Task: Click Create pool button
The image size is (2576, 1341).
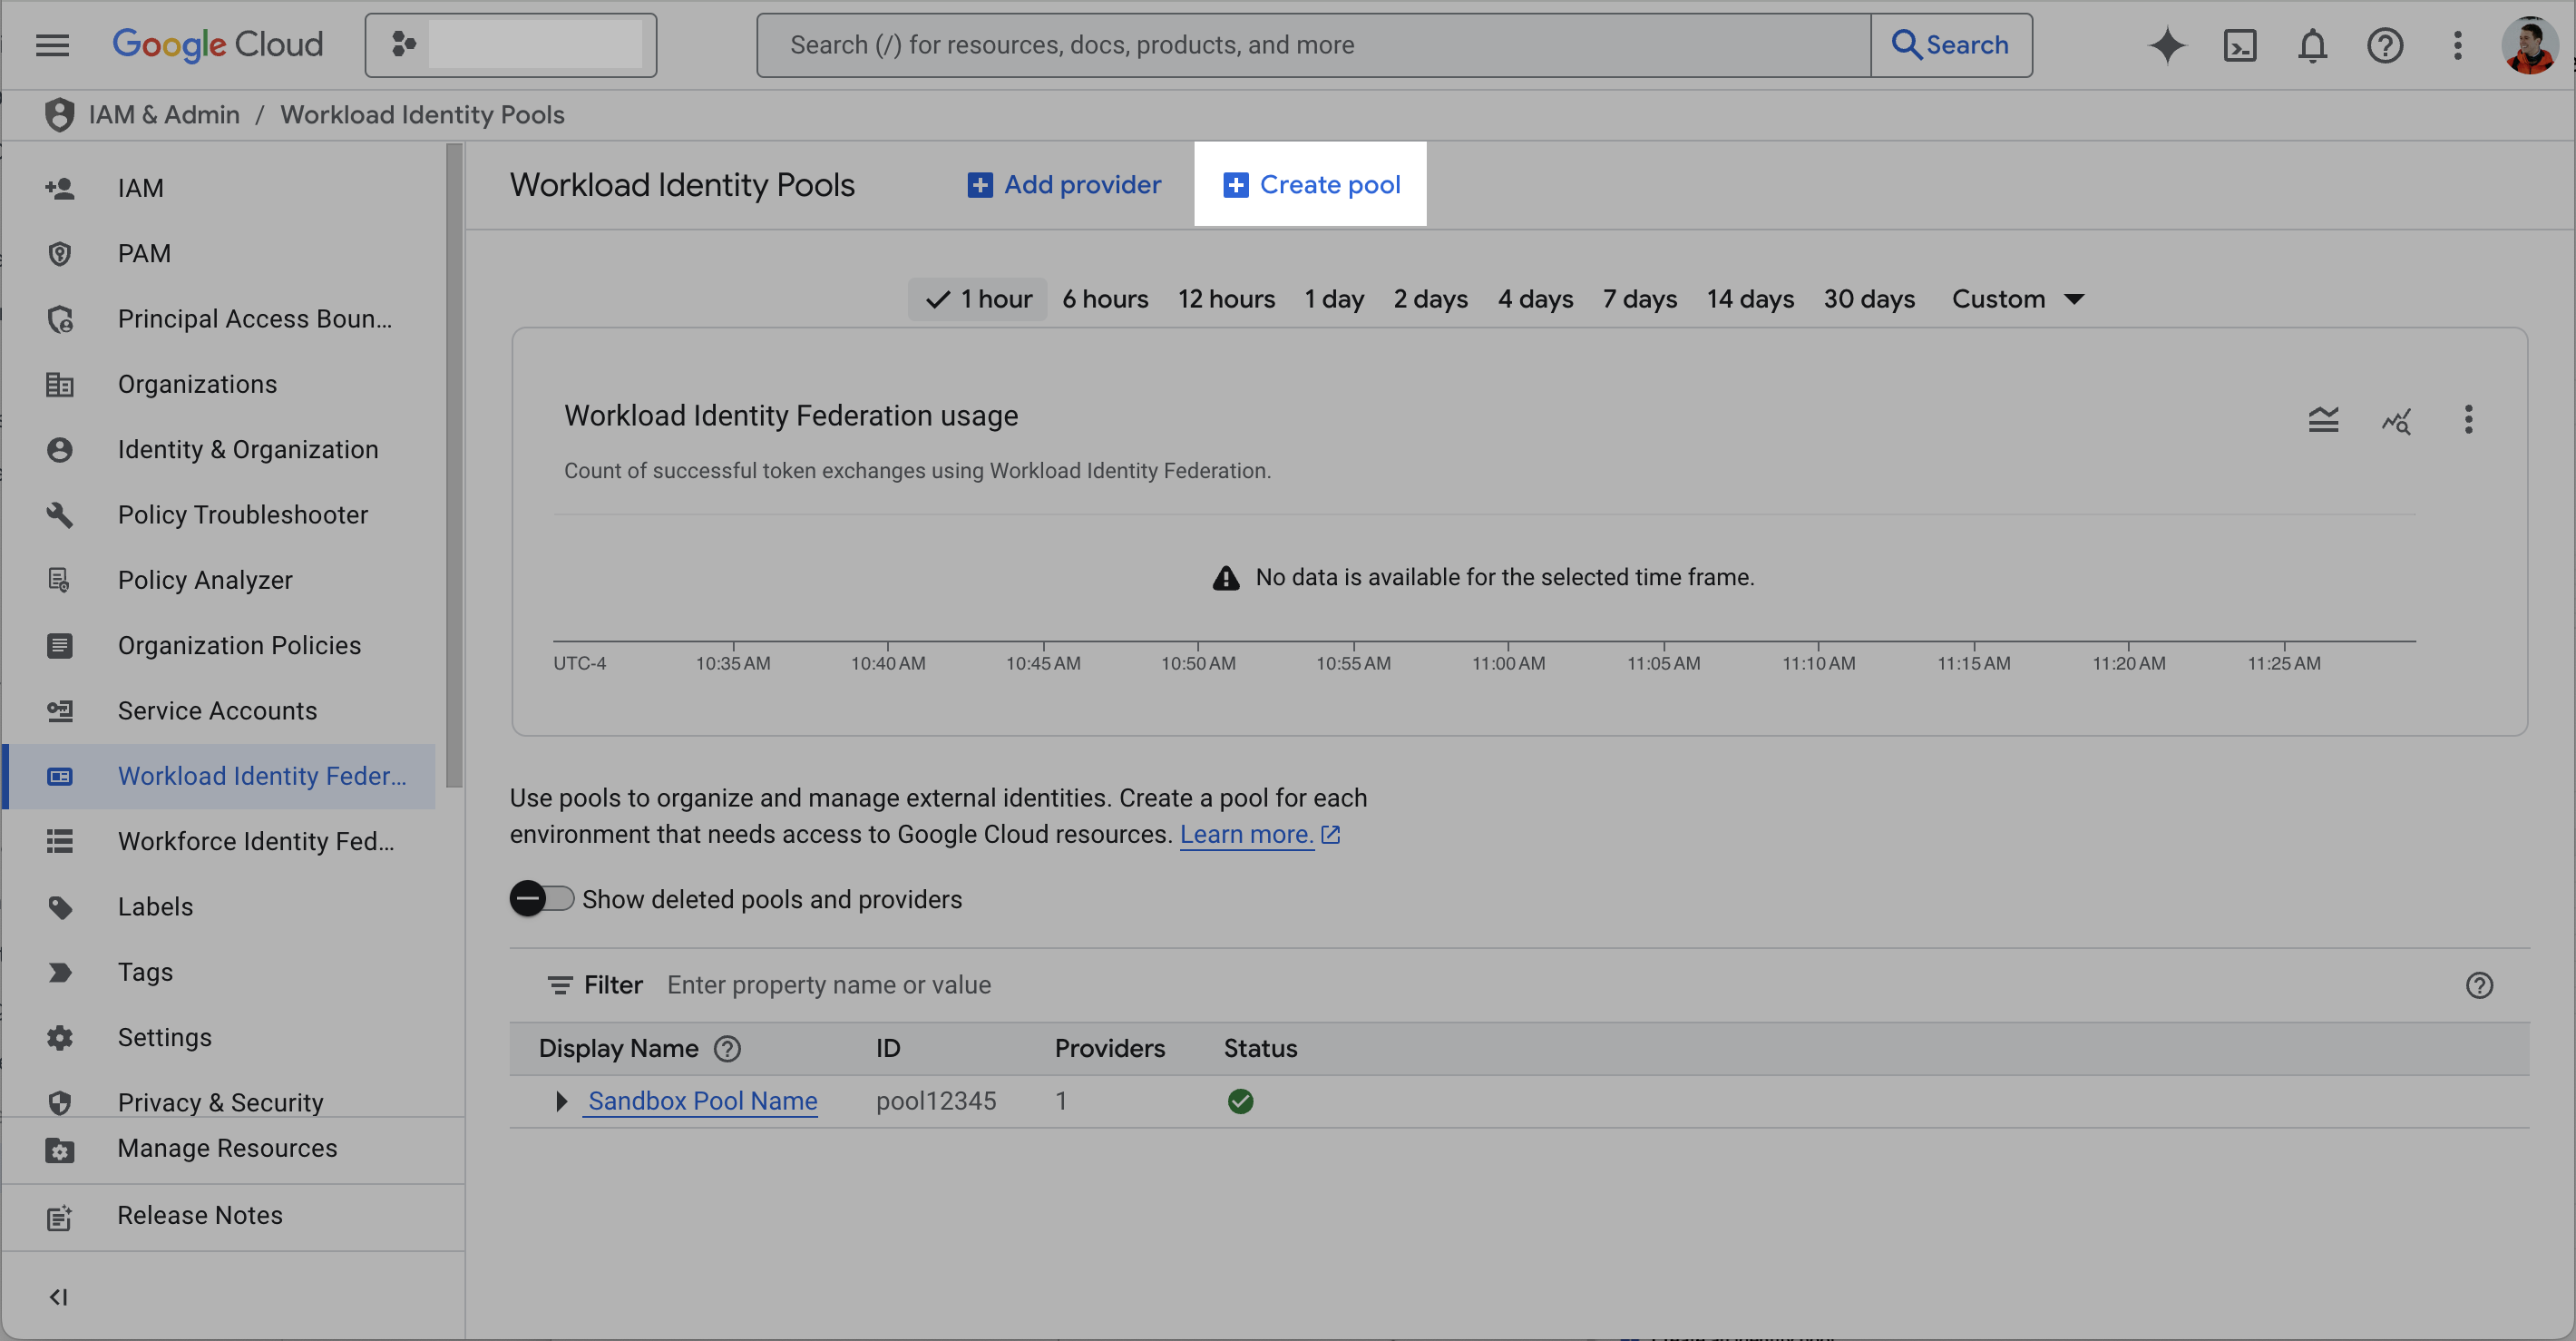Action: 1311,185
